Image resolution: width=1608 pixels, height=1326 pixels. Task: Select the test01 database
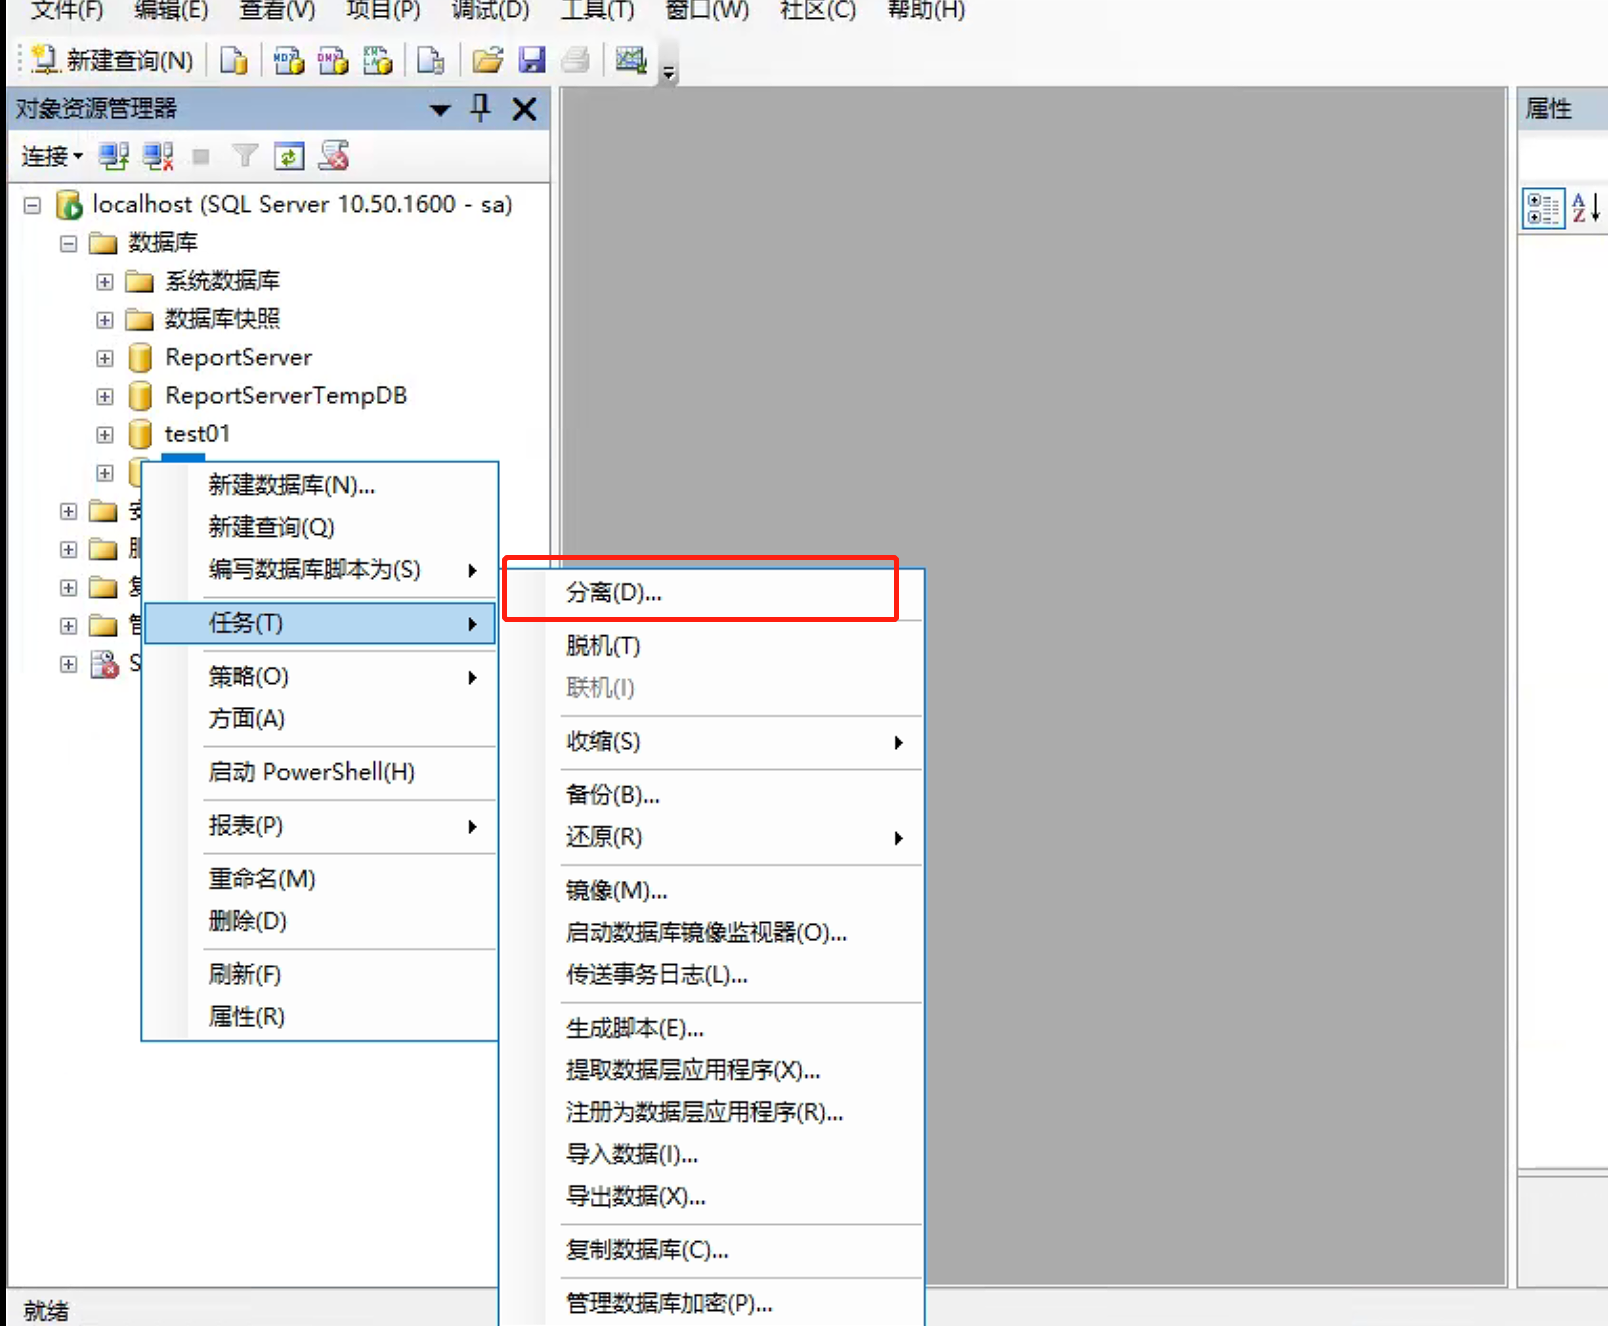(x=197, y=433)
